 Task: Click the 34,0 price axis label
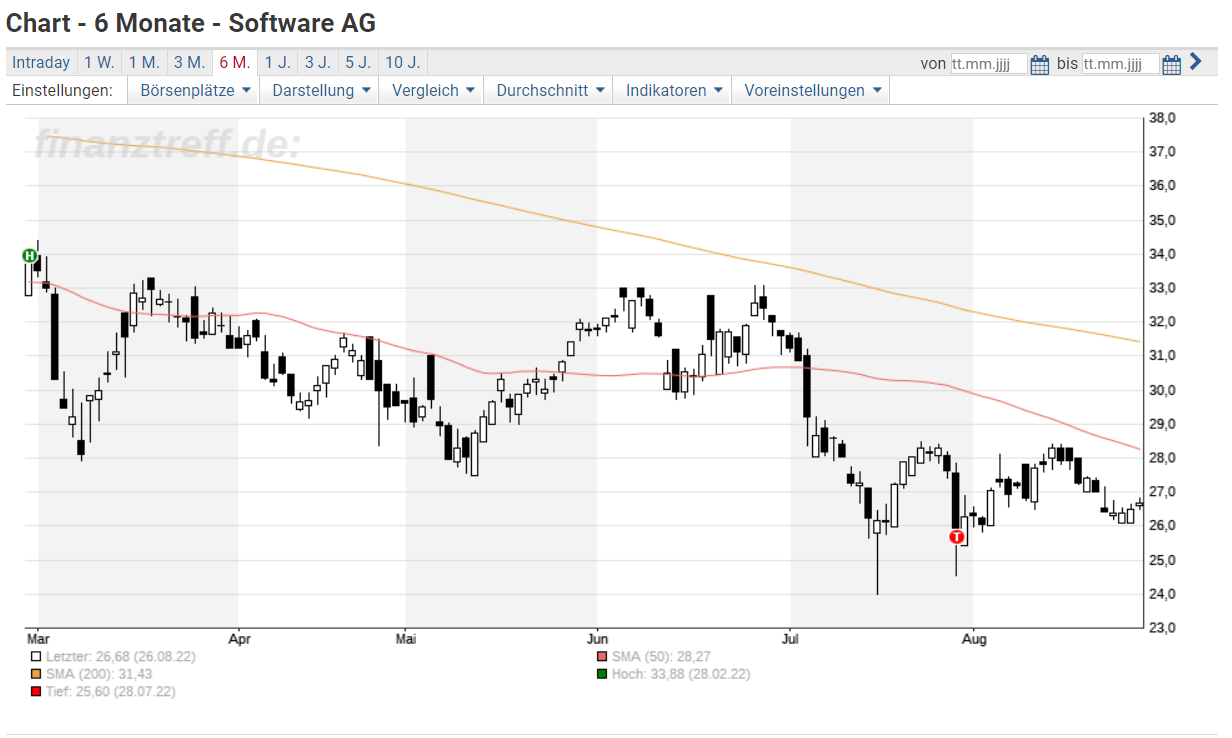pyautogui.click(x=1162, y=254)
